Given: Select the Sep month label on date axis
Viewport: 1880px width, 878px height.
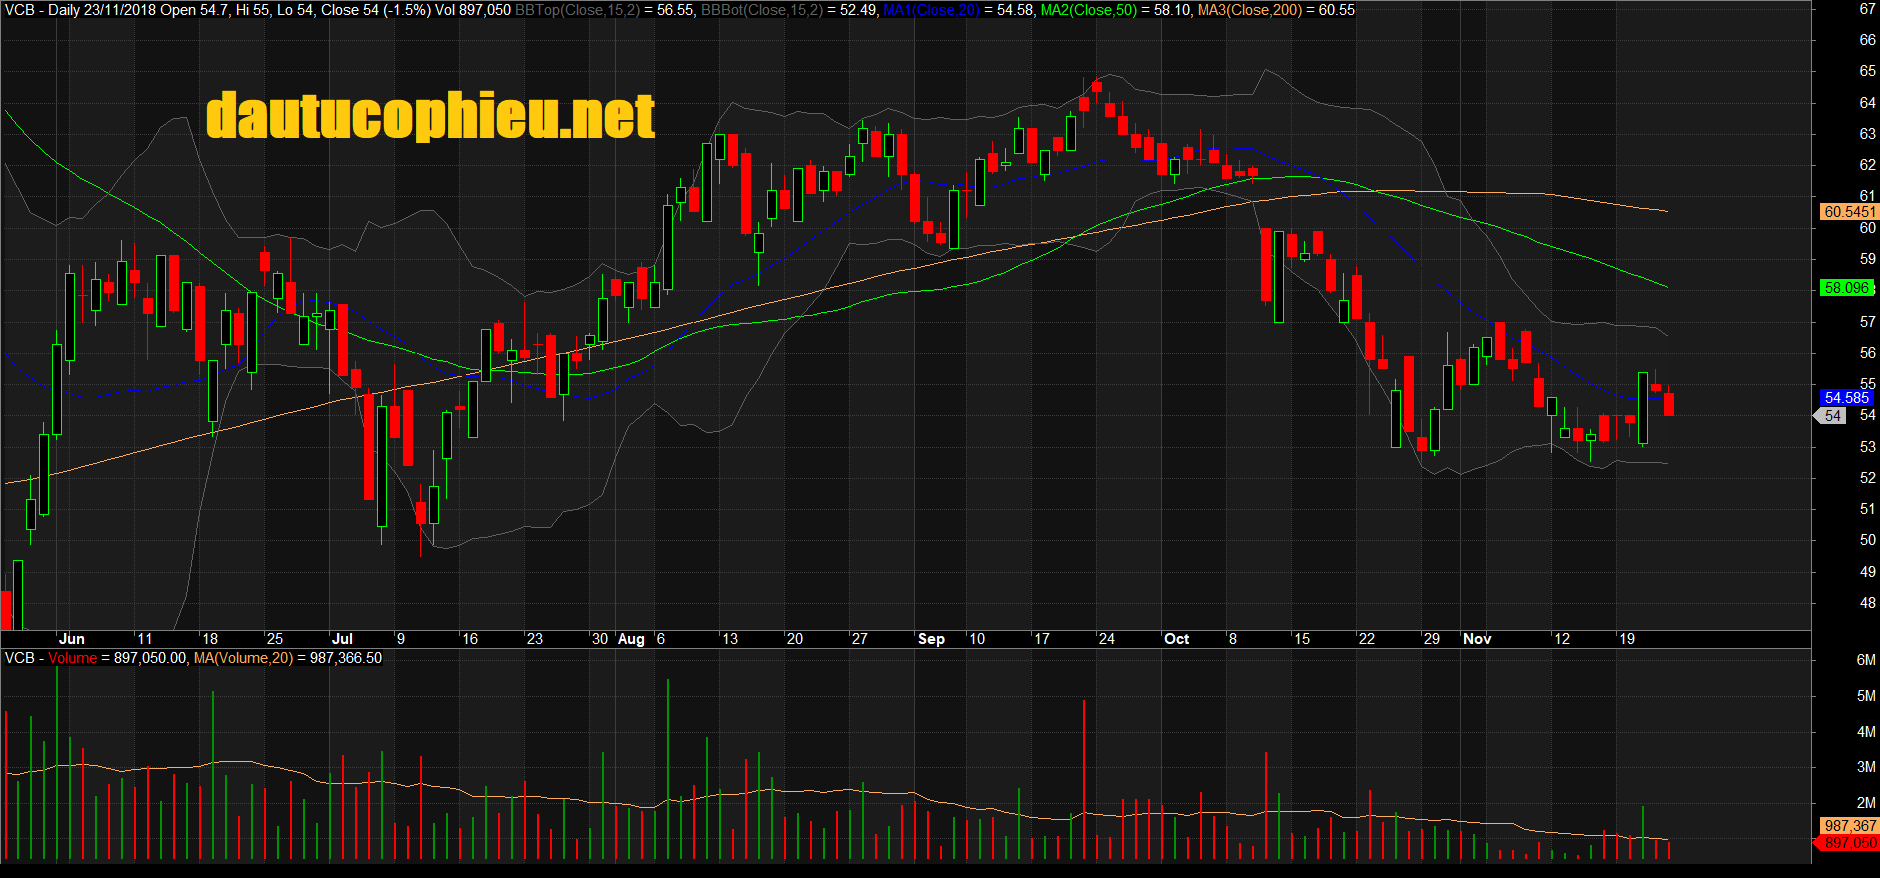Looking at the screenshot, I should point(931,639).
